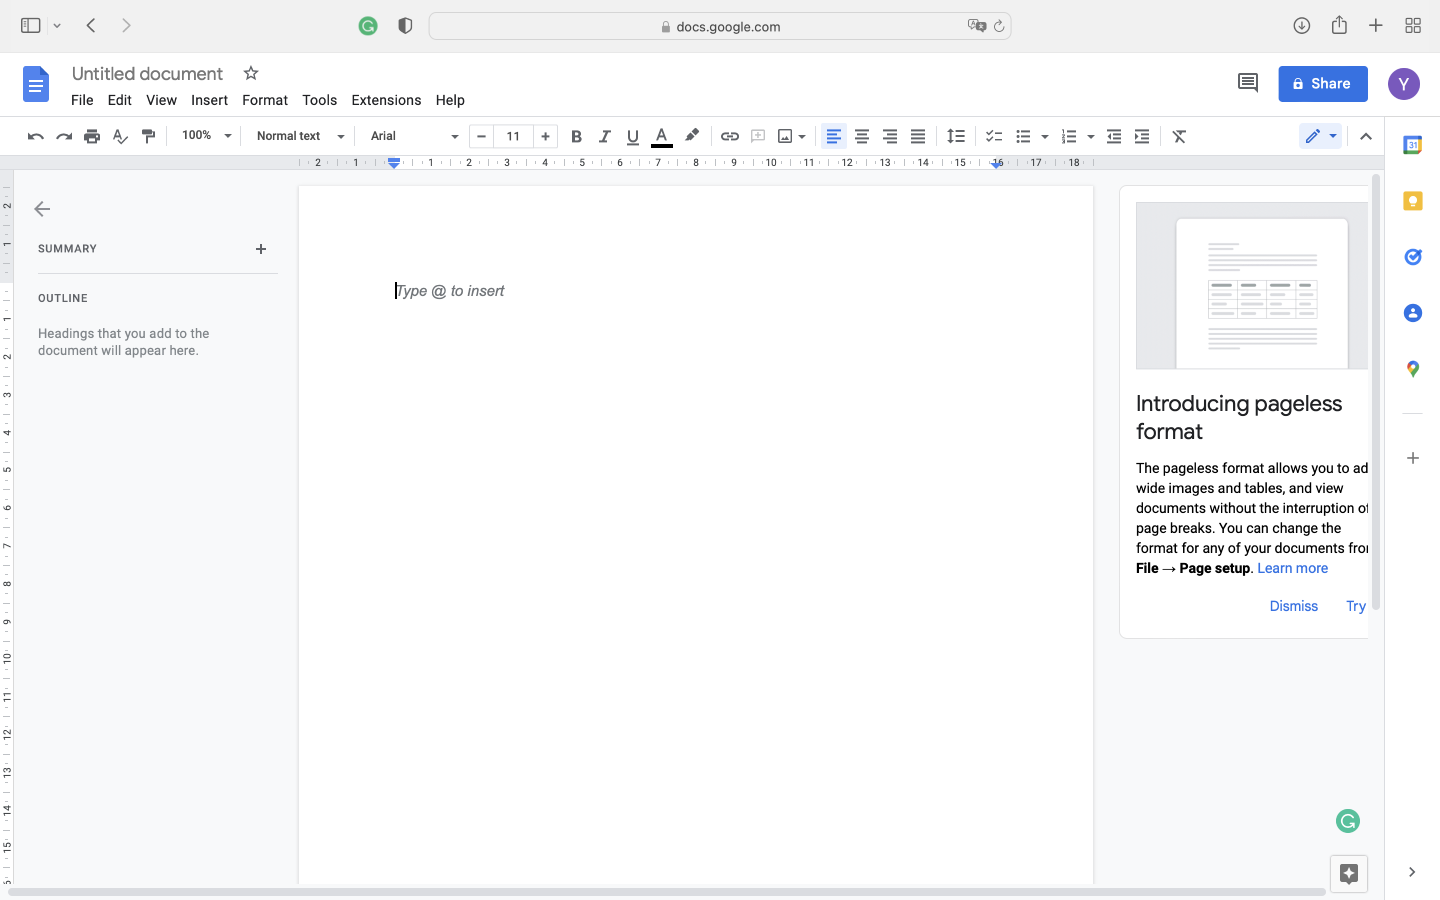Insert a bulleted list
The width and height of the screenshot is (1440, 900).
pos(1023,136)
